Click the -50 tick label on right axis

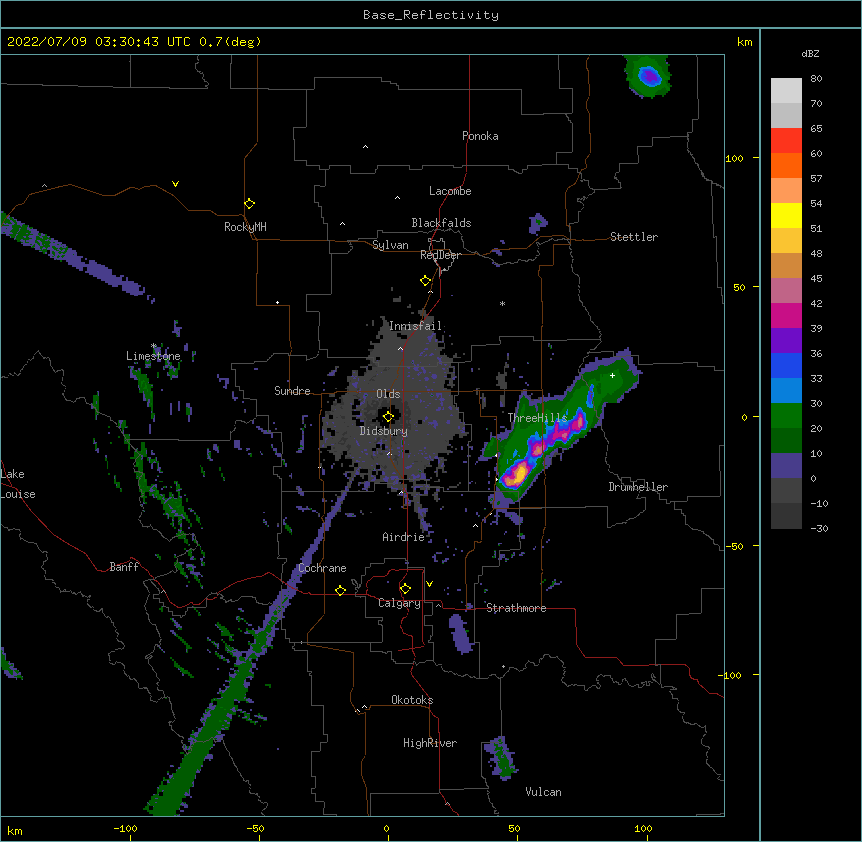click(x=734, y=546)
